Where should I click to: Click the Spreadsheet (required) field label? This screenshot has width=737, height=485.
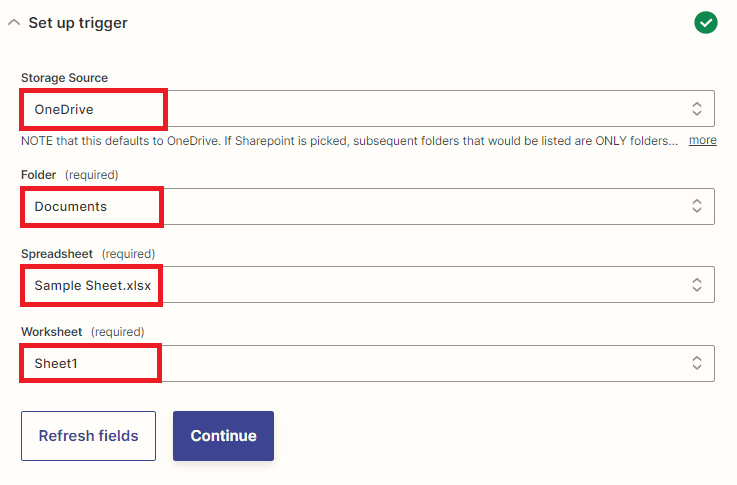pyautogui.click(x=88, y=253)
